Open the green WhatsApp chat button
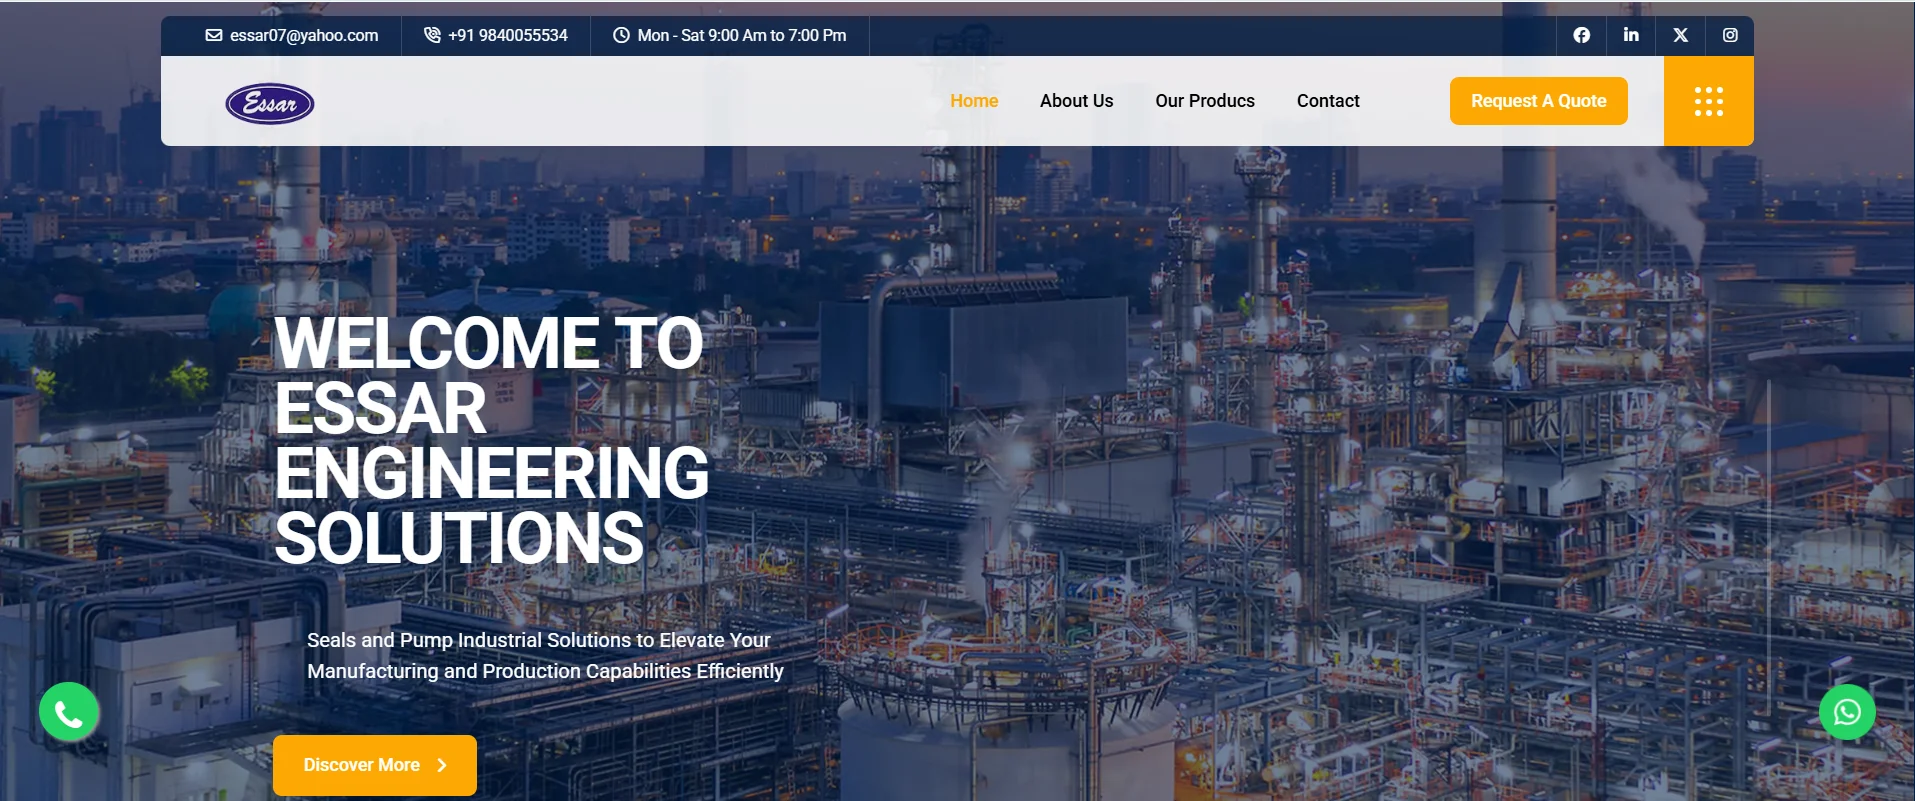The image size is (1915, 801). click(x=1847, y=712)
